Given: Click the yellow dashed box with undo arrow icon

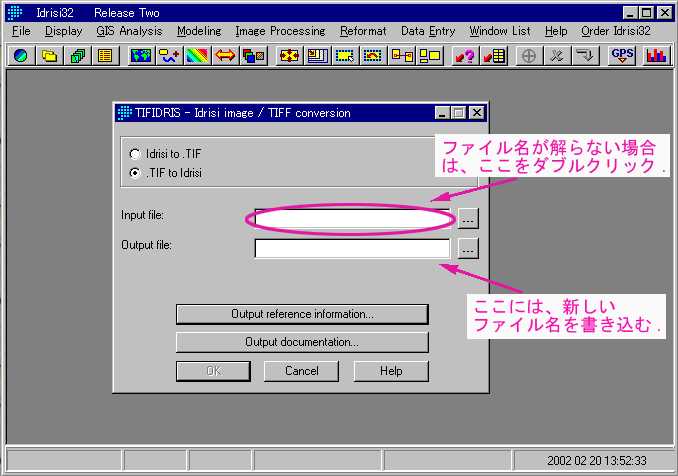Looking at the screenshot, I should (373, 56).
